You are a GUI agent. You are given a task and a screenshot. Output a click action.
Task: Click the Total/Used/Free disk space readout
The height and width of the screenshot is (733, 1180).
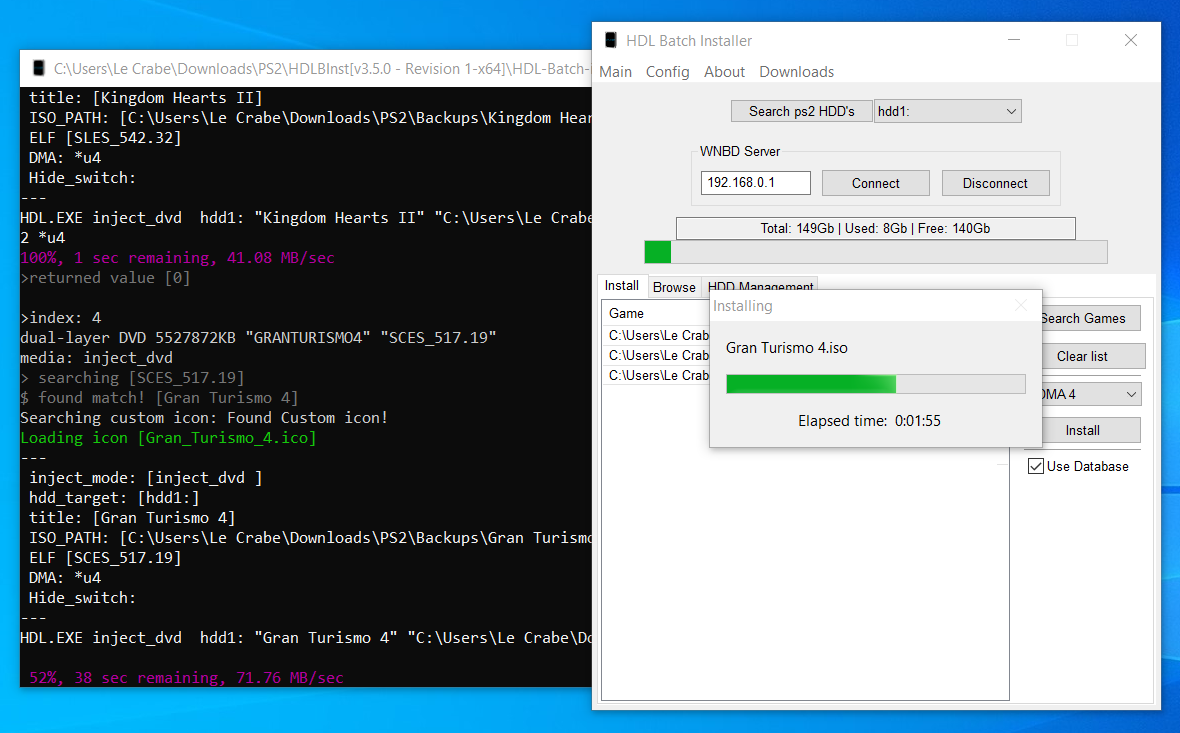(875, 228)
